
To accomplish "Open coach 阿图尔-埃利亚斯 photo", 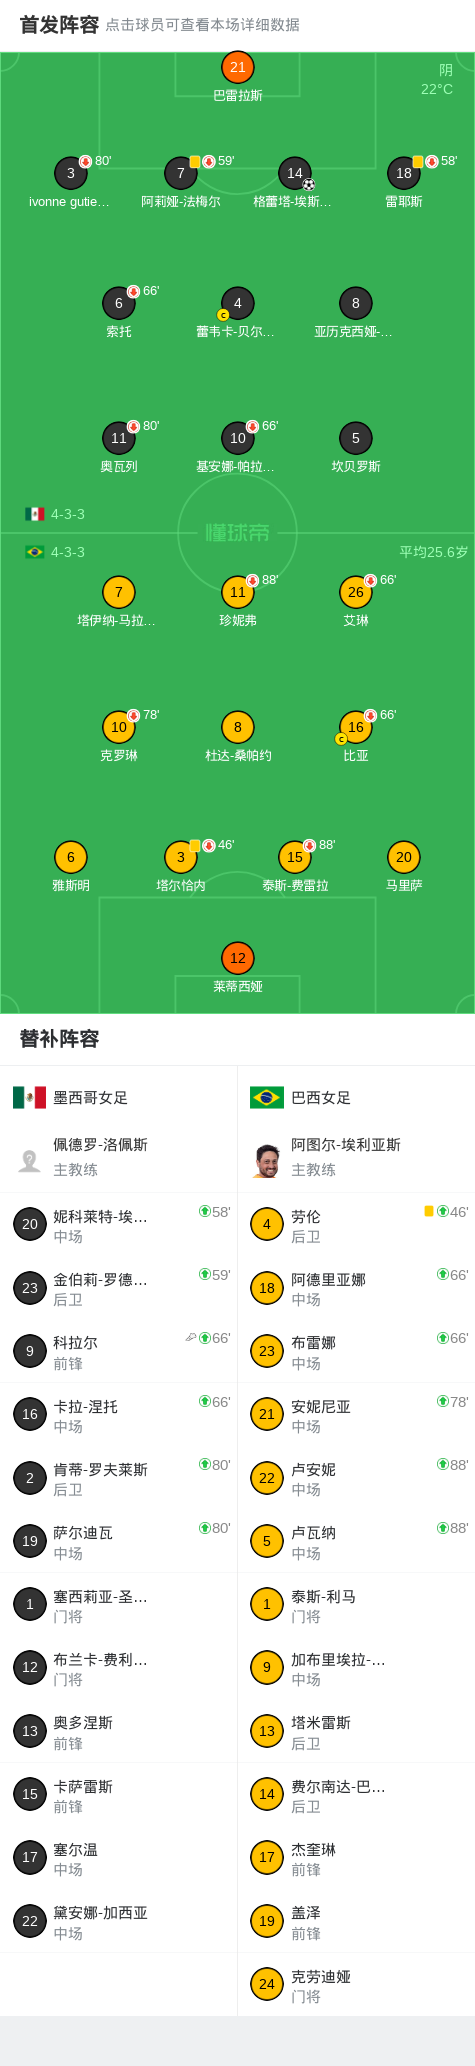I will (x=267, y=1160).
